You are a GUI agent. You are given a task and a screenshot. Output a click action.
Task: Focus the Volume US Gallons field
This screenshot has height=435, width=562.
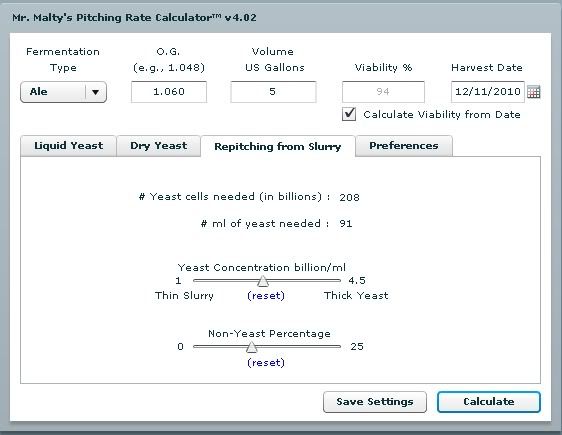273,92
